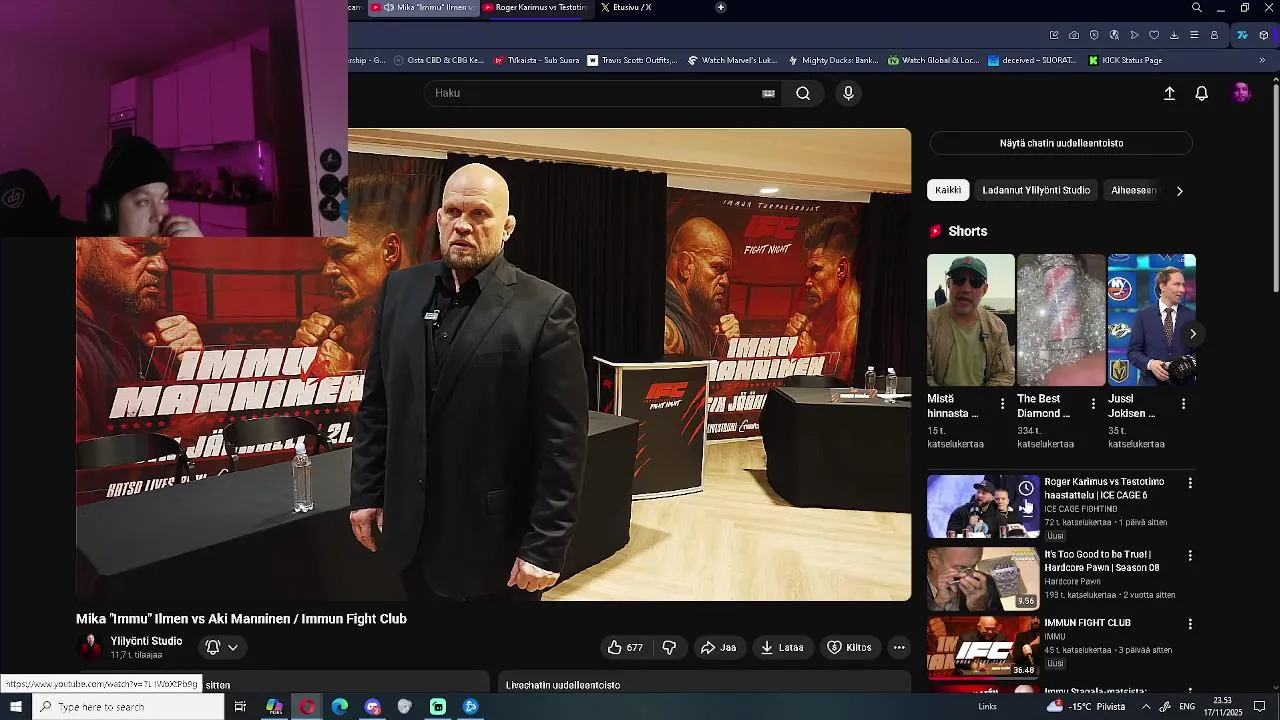1280x720 pixels.
Task: Open browser tab search magnifier icon
Action: pos(1197,7)
